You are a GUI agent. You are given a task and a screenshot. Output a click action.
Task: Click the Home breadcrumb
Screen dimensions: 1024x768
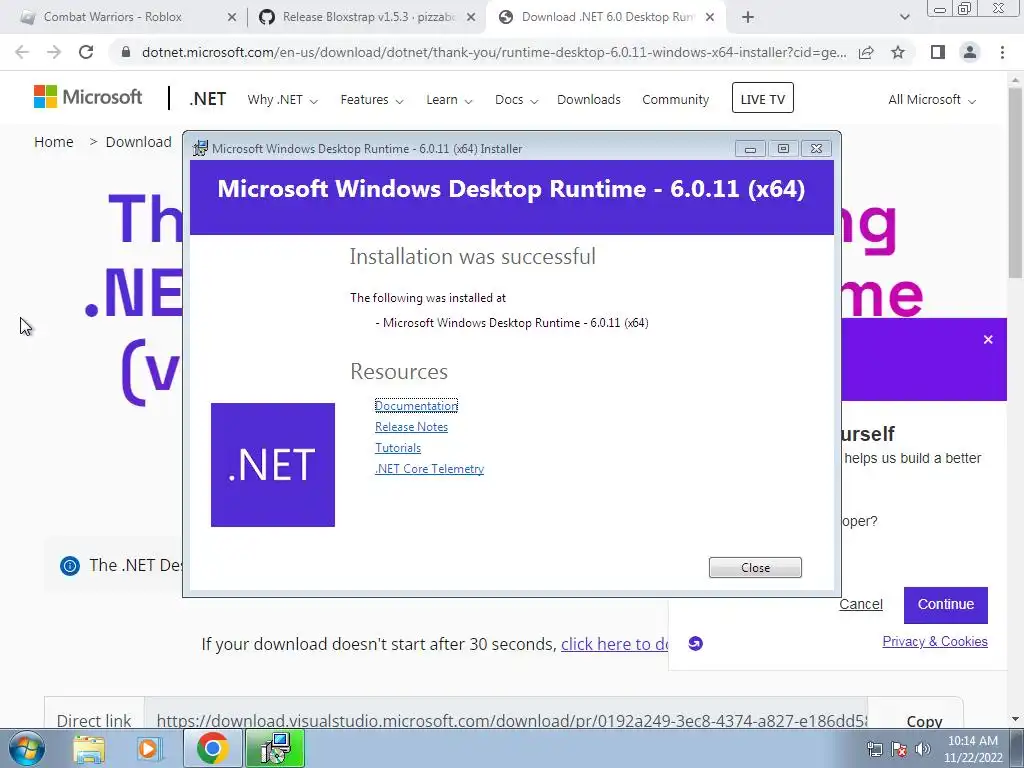[54, 142]
